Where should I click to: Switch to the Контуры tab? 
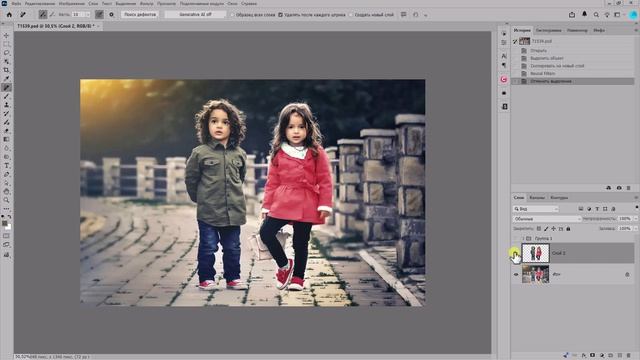pyautogui.click(x=559, y=198)
